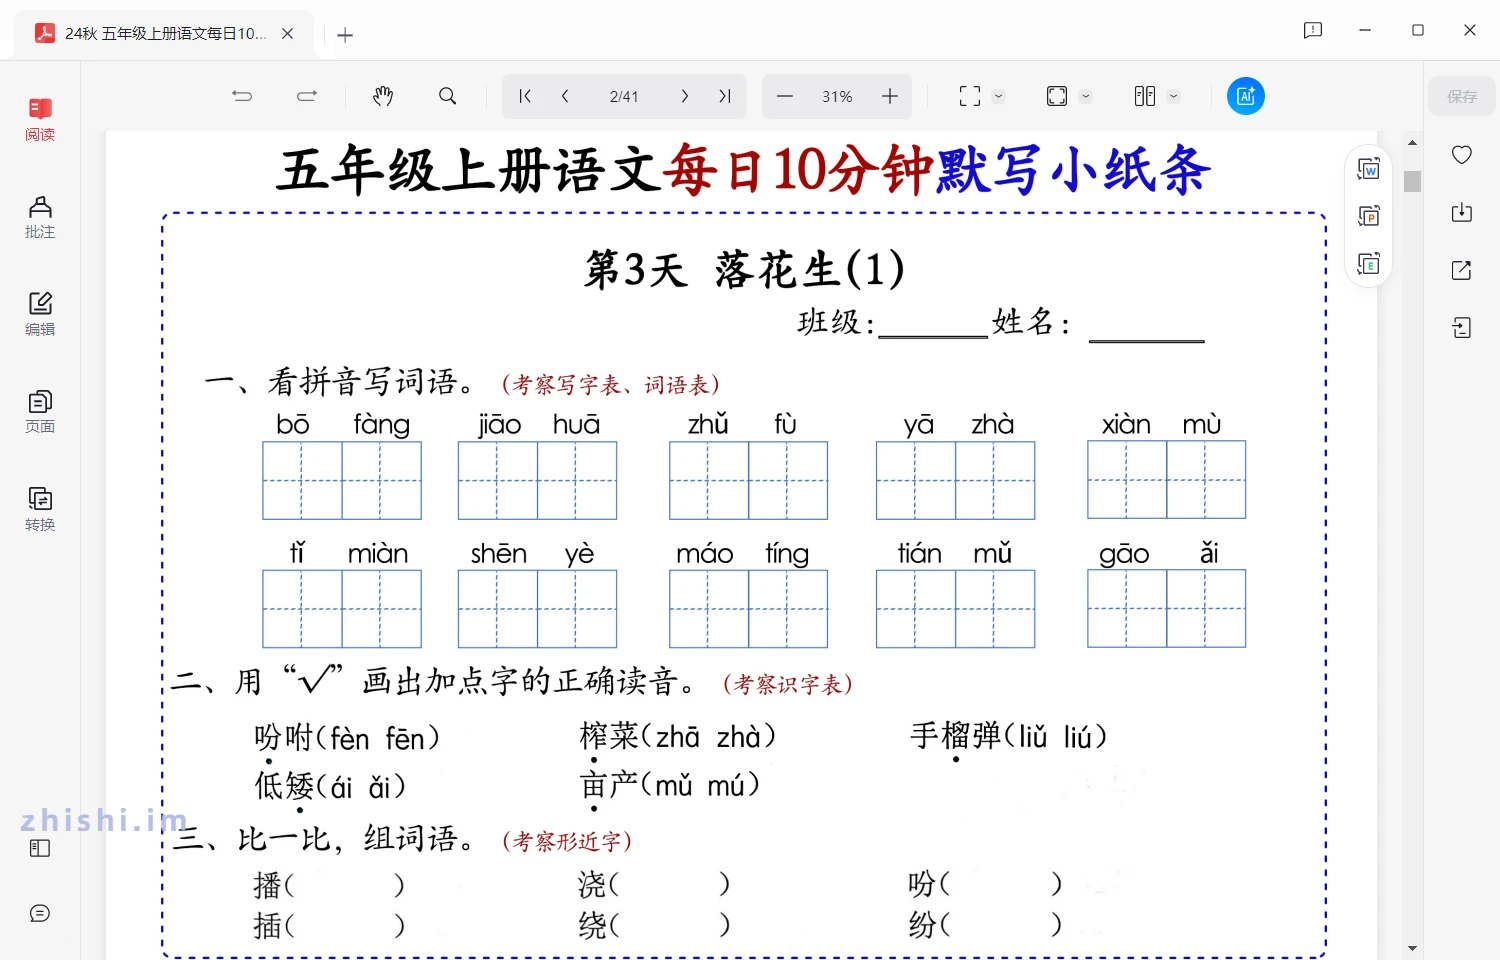This screenshot has height=960, width=1500.
Task: Launch the blue AI assistant button
Action: (x=1246, y=96)
